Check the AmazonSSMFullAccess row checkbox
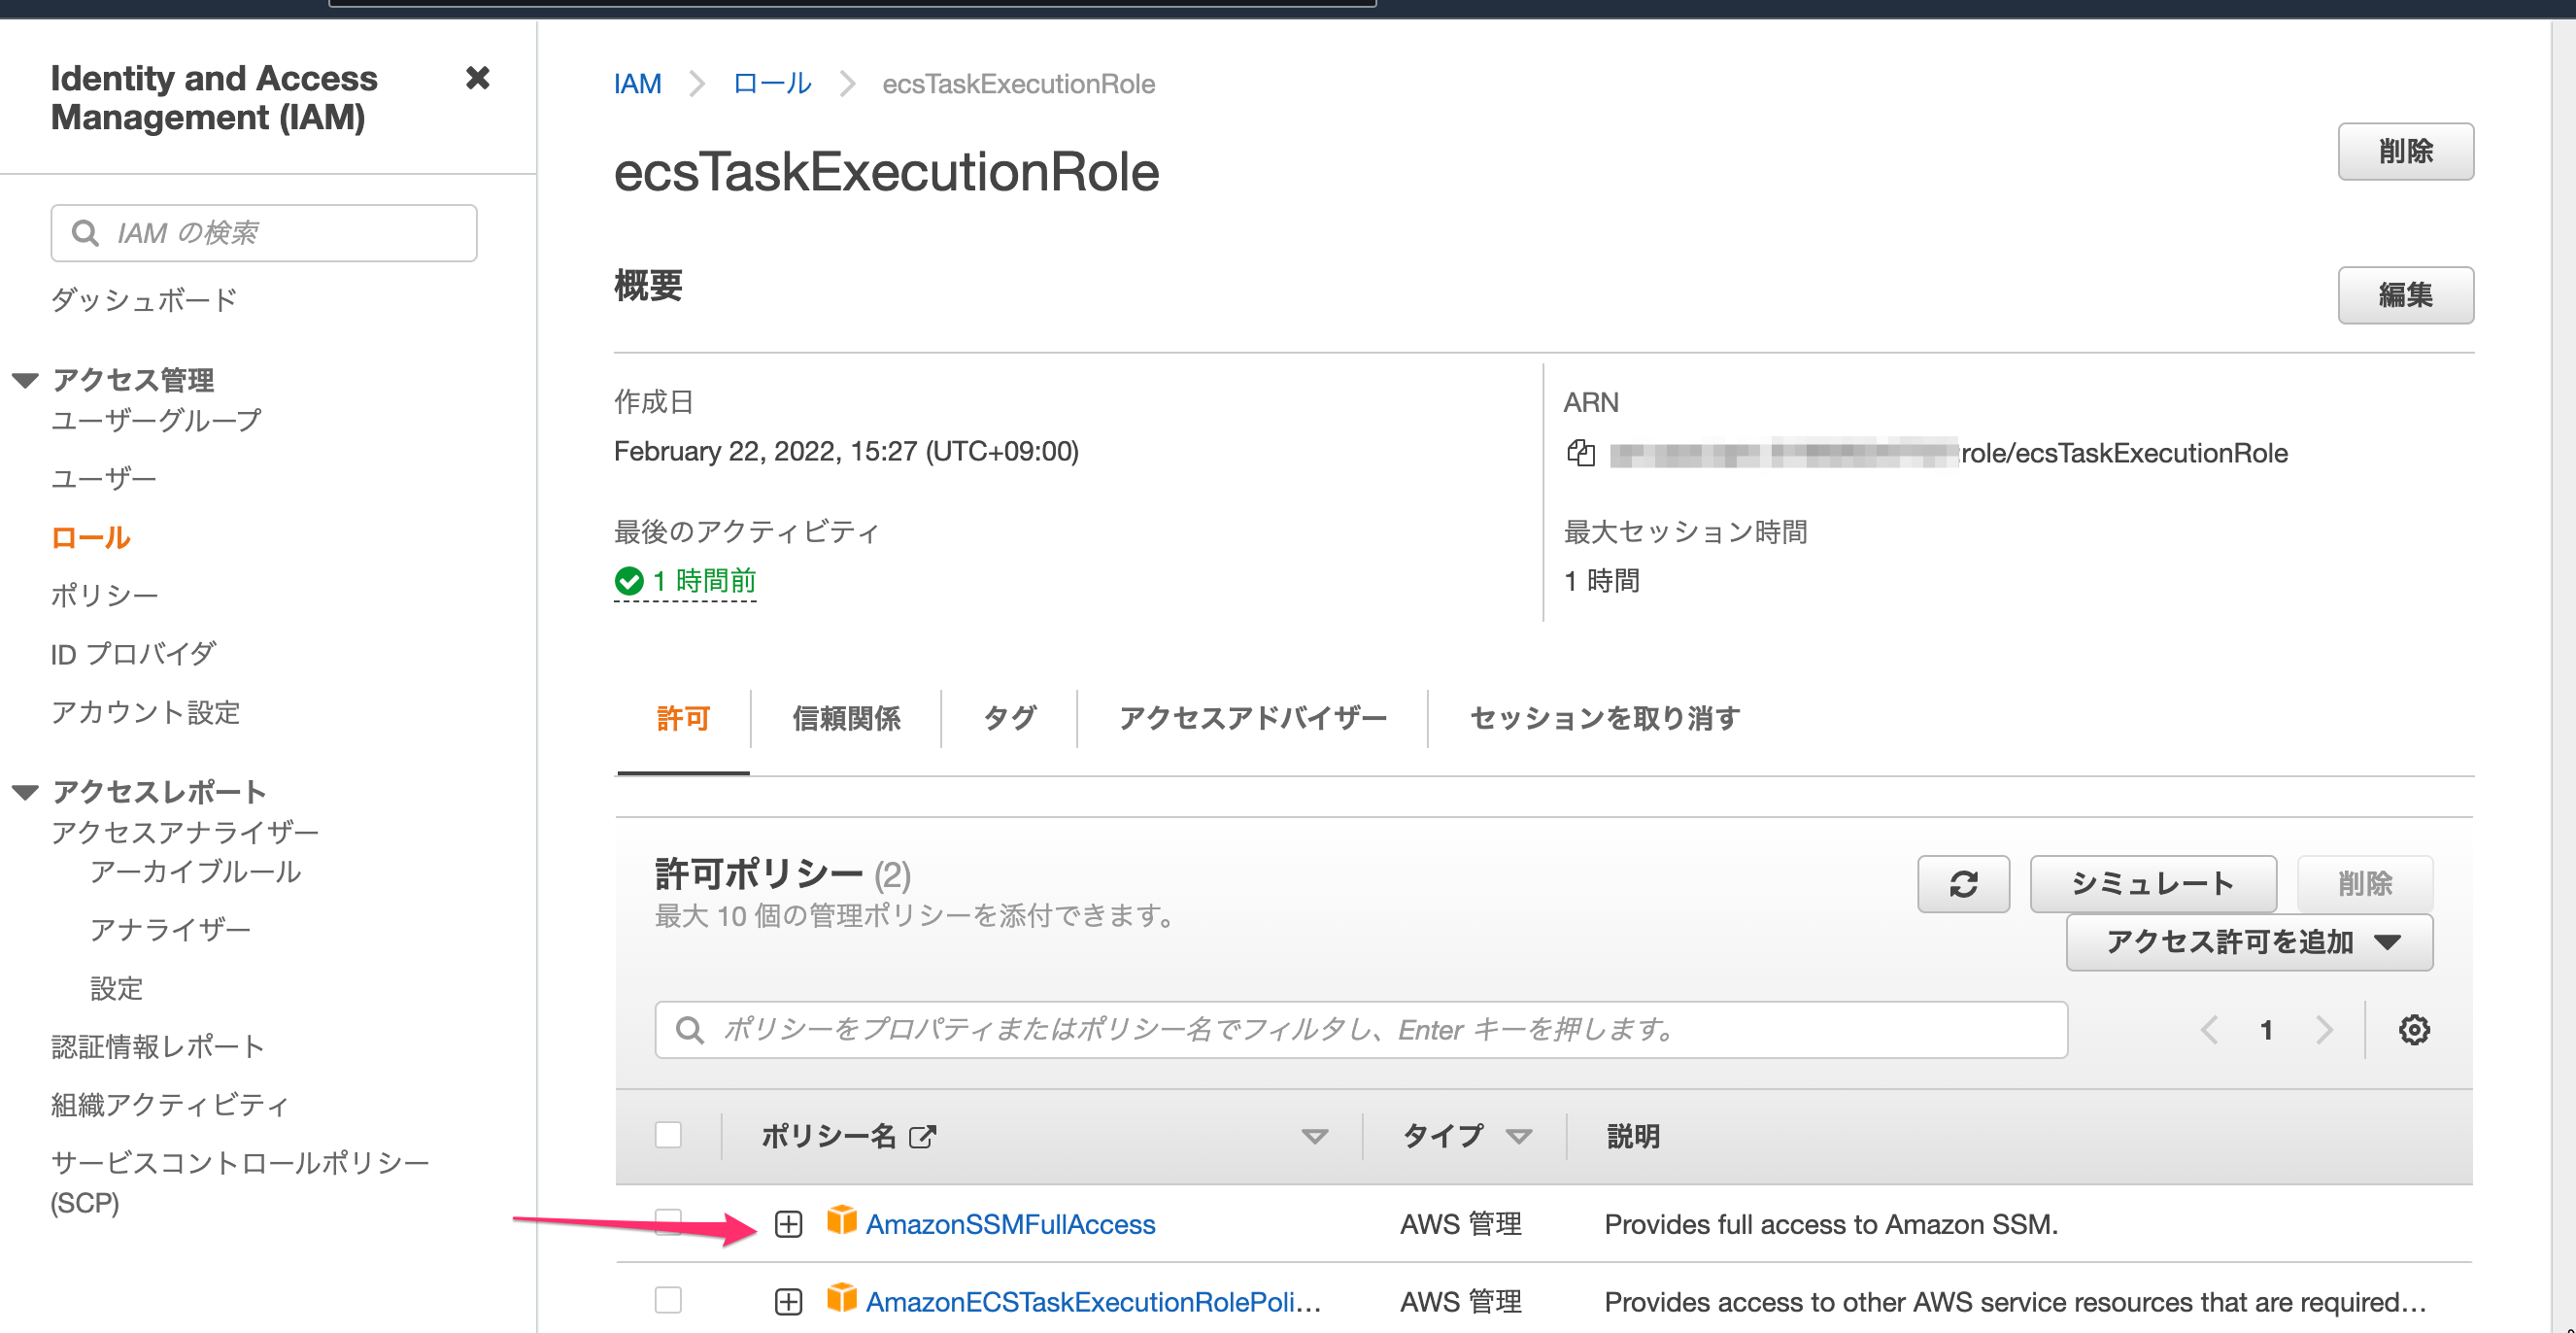 point(668,1221)
